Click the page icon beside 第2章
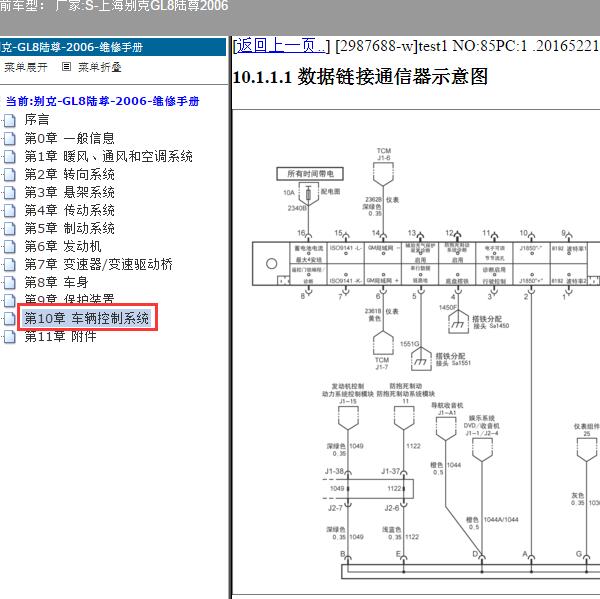The width and height of the screenshot is (600, 599). pos(10,175)
